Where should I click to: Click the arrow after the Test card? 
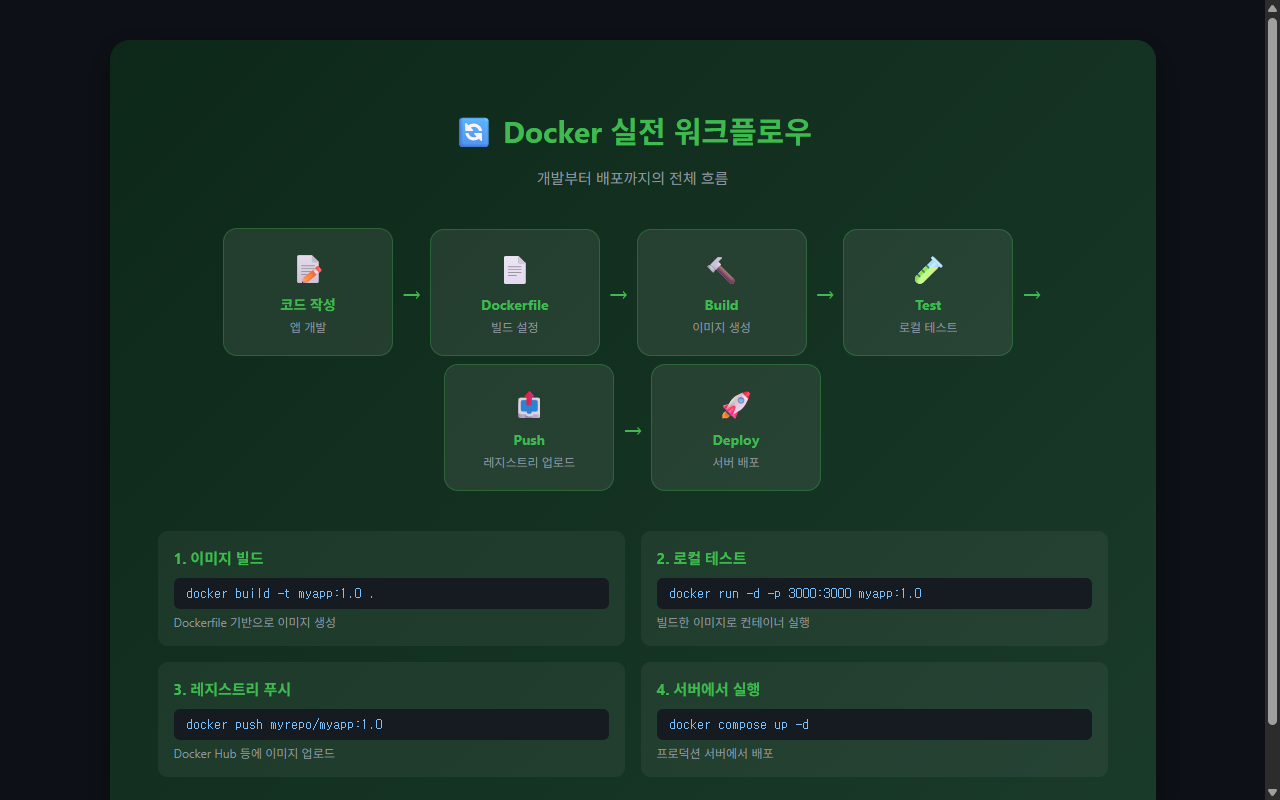tap(1032, 293)
